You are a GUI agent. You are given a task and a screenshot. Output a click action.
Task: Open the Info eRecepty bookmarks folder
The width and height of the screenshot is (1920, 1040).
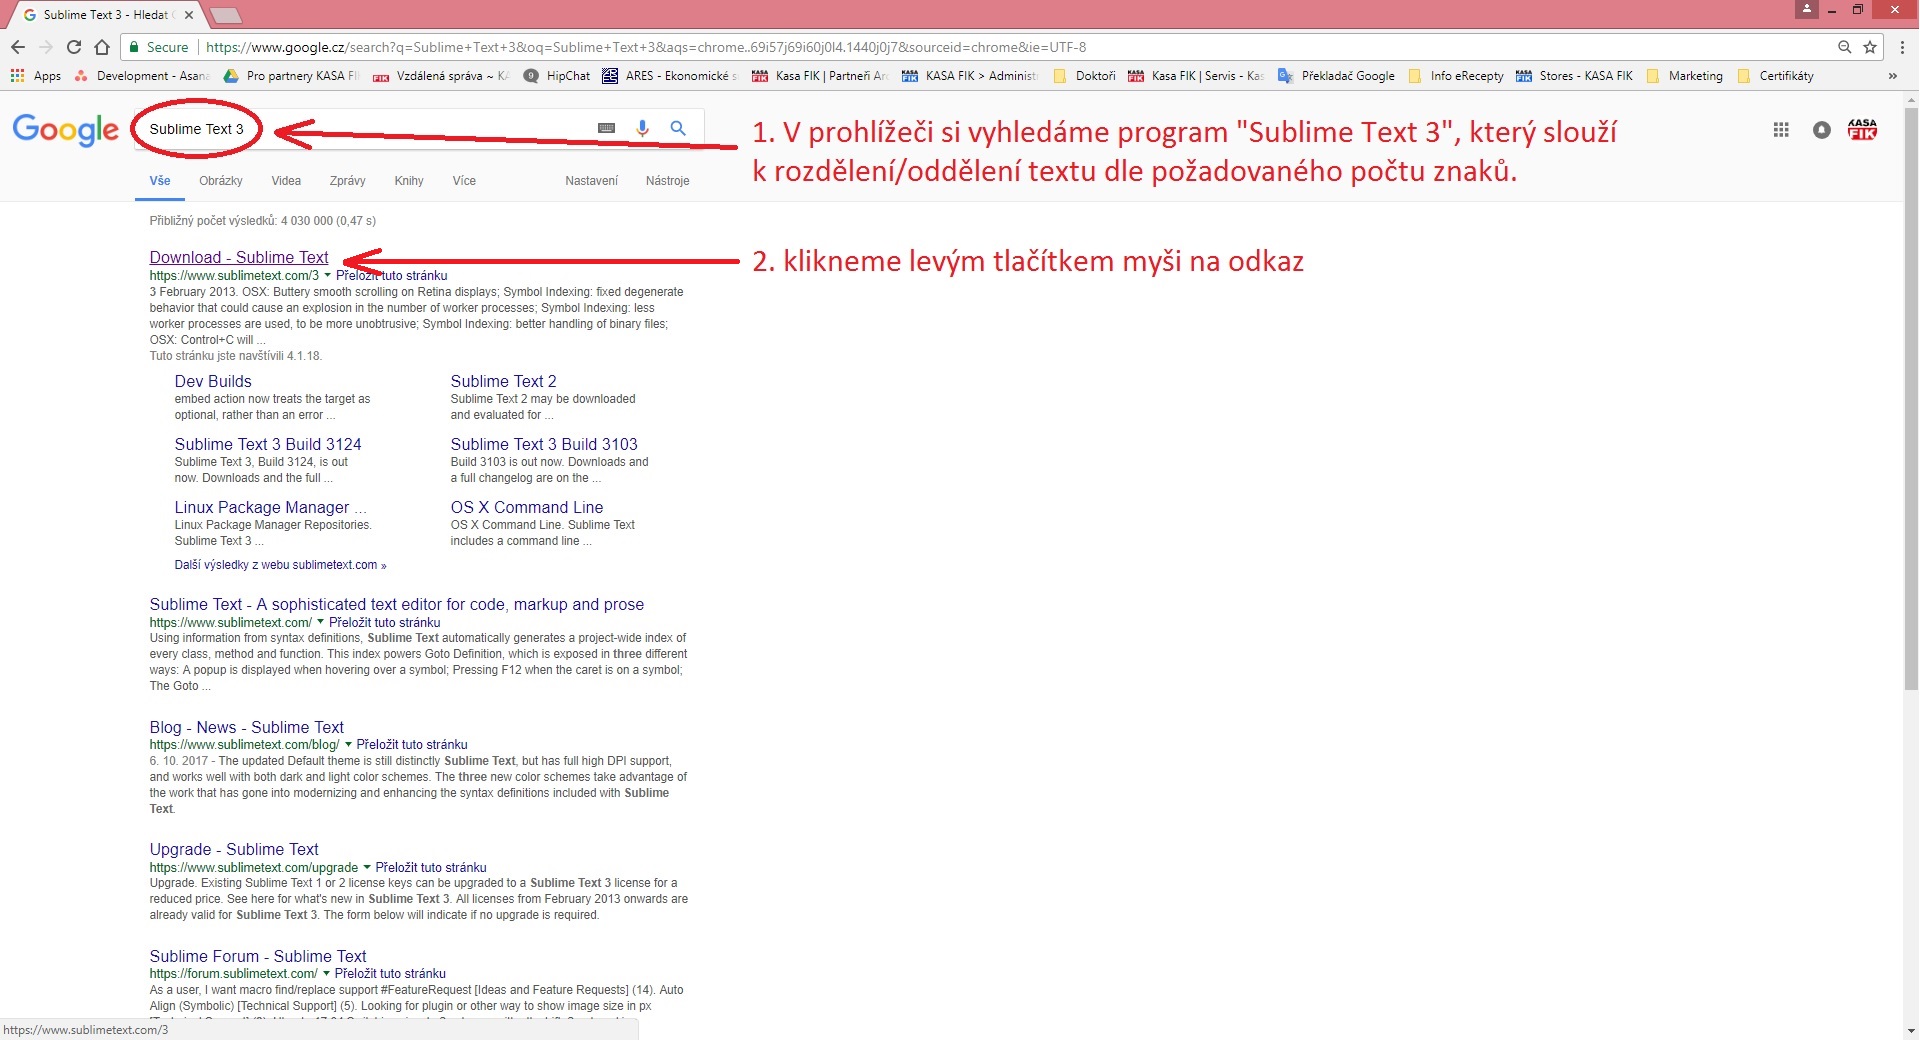1455,76
